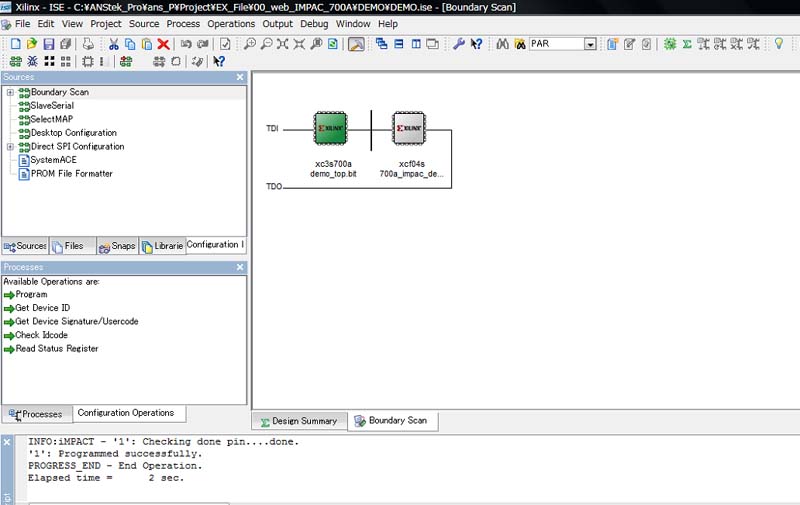Image resolution: width=800 pixels, height=505 pixels.
Task: Click the hammer tool icon in toolbar
Action: pos(356,44)
